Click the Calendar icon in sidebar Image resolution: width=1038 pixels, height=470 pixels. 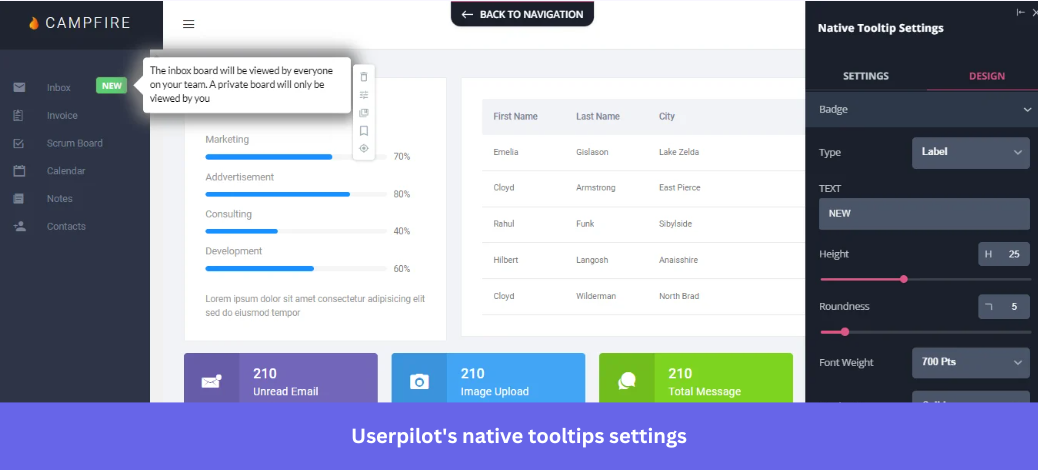coord(19,171)
